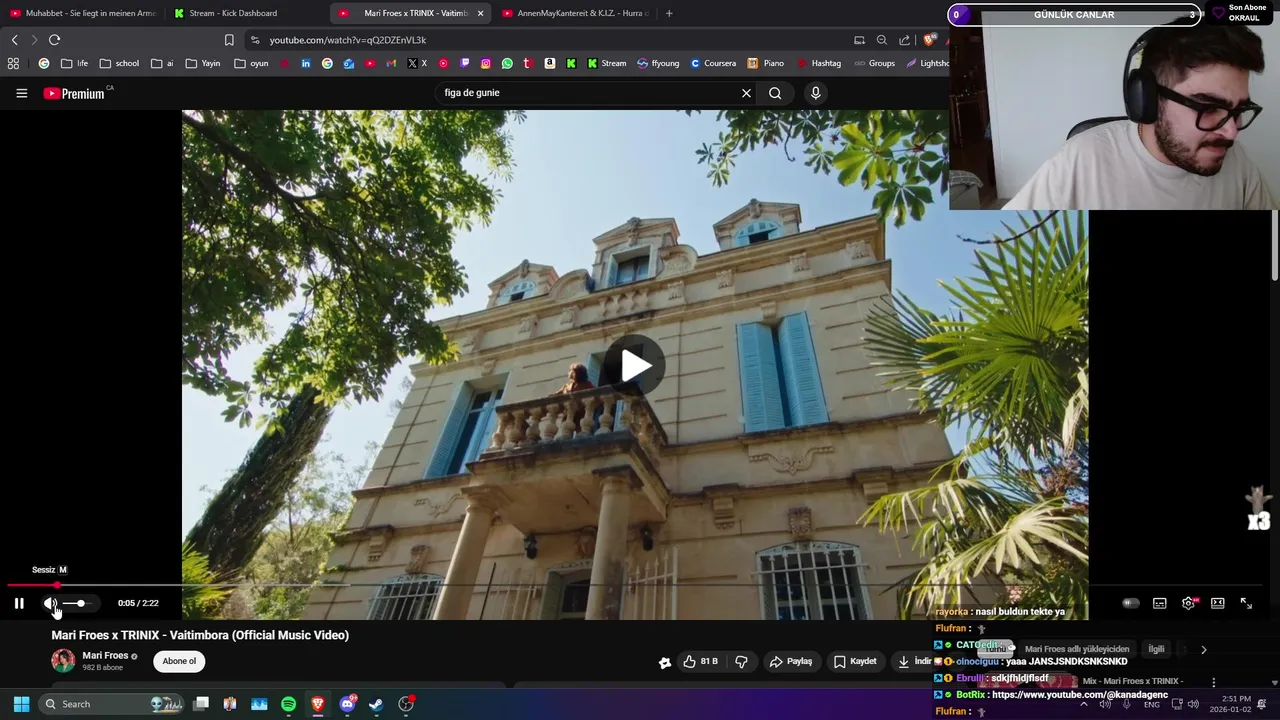
Task: Open the Groups bookmark
Action: (874, 63)
